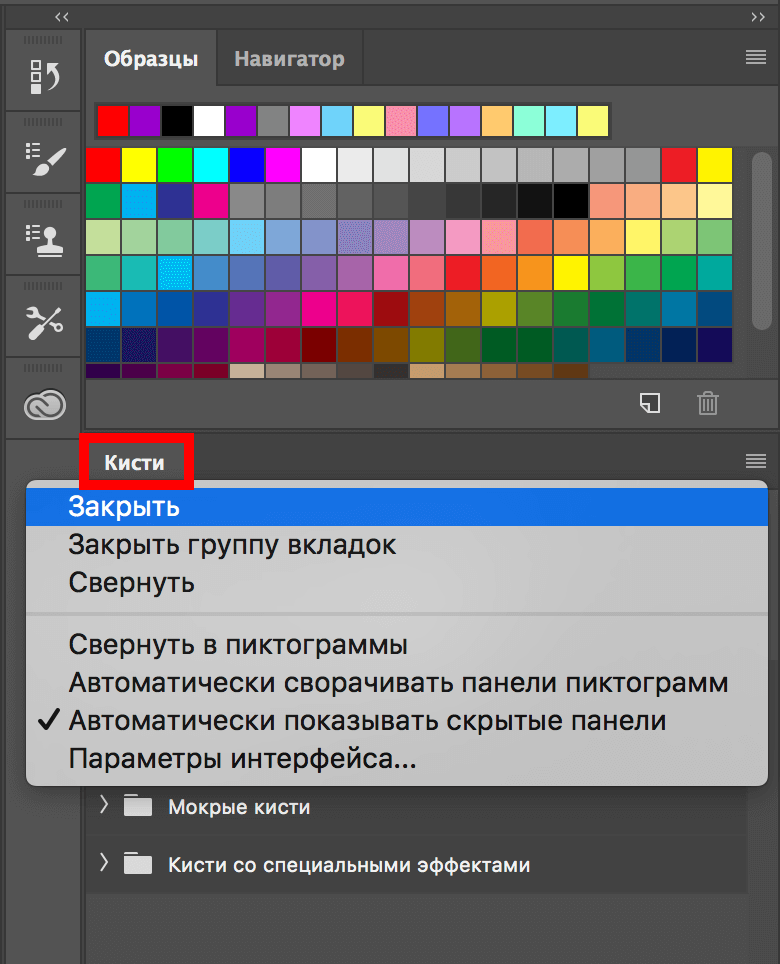780x964 pixels.
Task: Collapse panels via right double-arrow
Action: [758, 17]
